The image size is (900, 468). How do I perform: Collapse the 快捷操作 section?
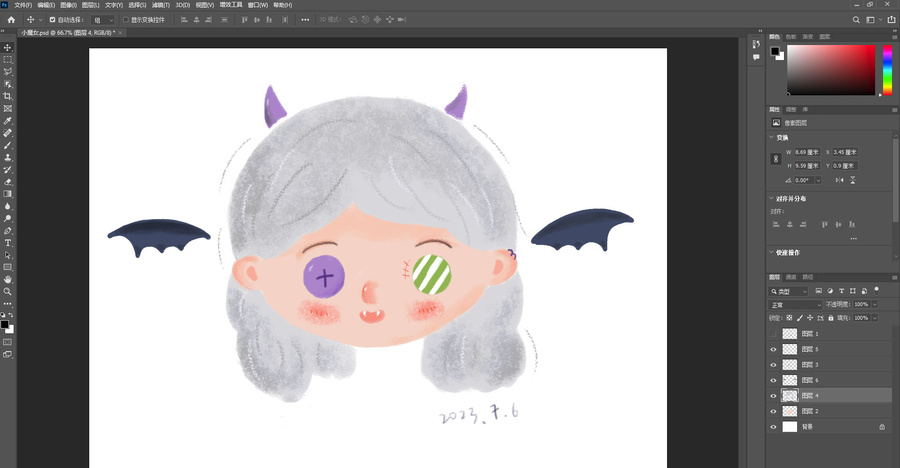click(771, 253)
